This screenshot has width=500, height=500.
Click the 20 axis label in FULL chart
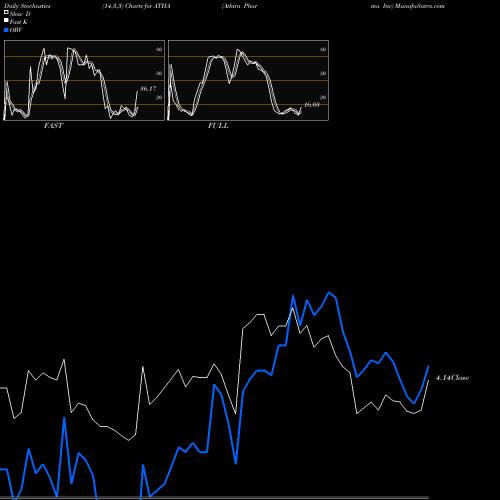(323, 97)
